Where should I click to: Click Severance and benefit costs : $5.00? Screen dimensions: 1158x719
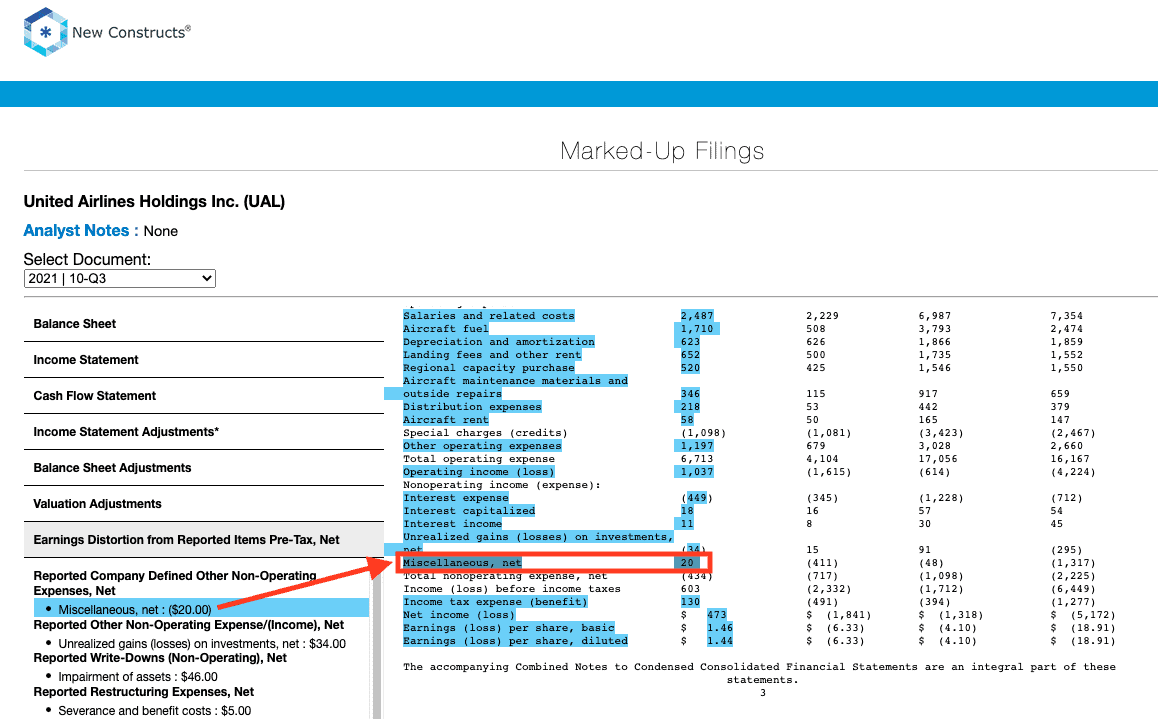click(154, 711)
